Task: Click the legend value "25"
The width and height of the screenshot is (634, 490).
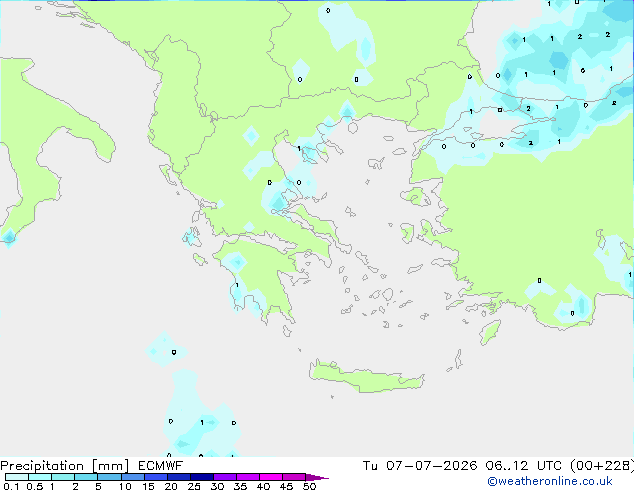Action: (194, 486)
